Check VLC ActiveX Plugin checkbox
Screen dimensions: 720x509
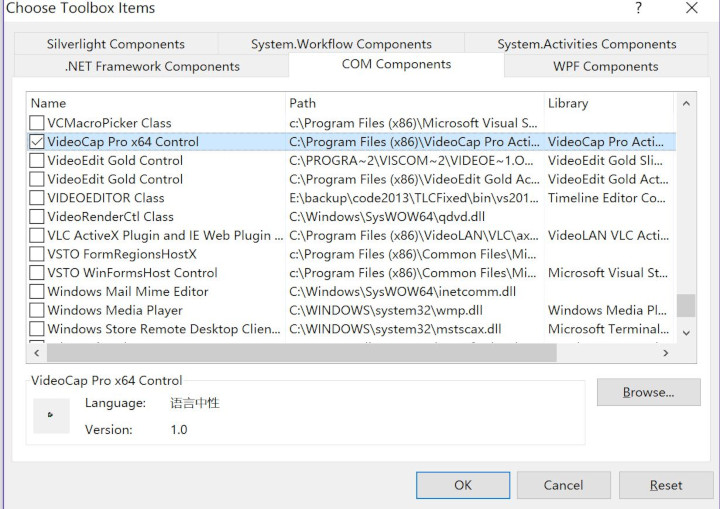pos(37,236)
